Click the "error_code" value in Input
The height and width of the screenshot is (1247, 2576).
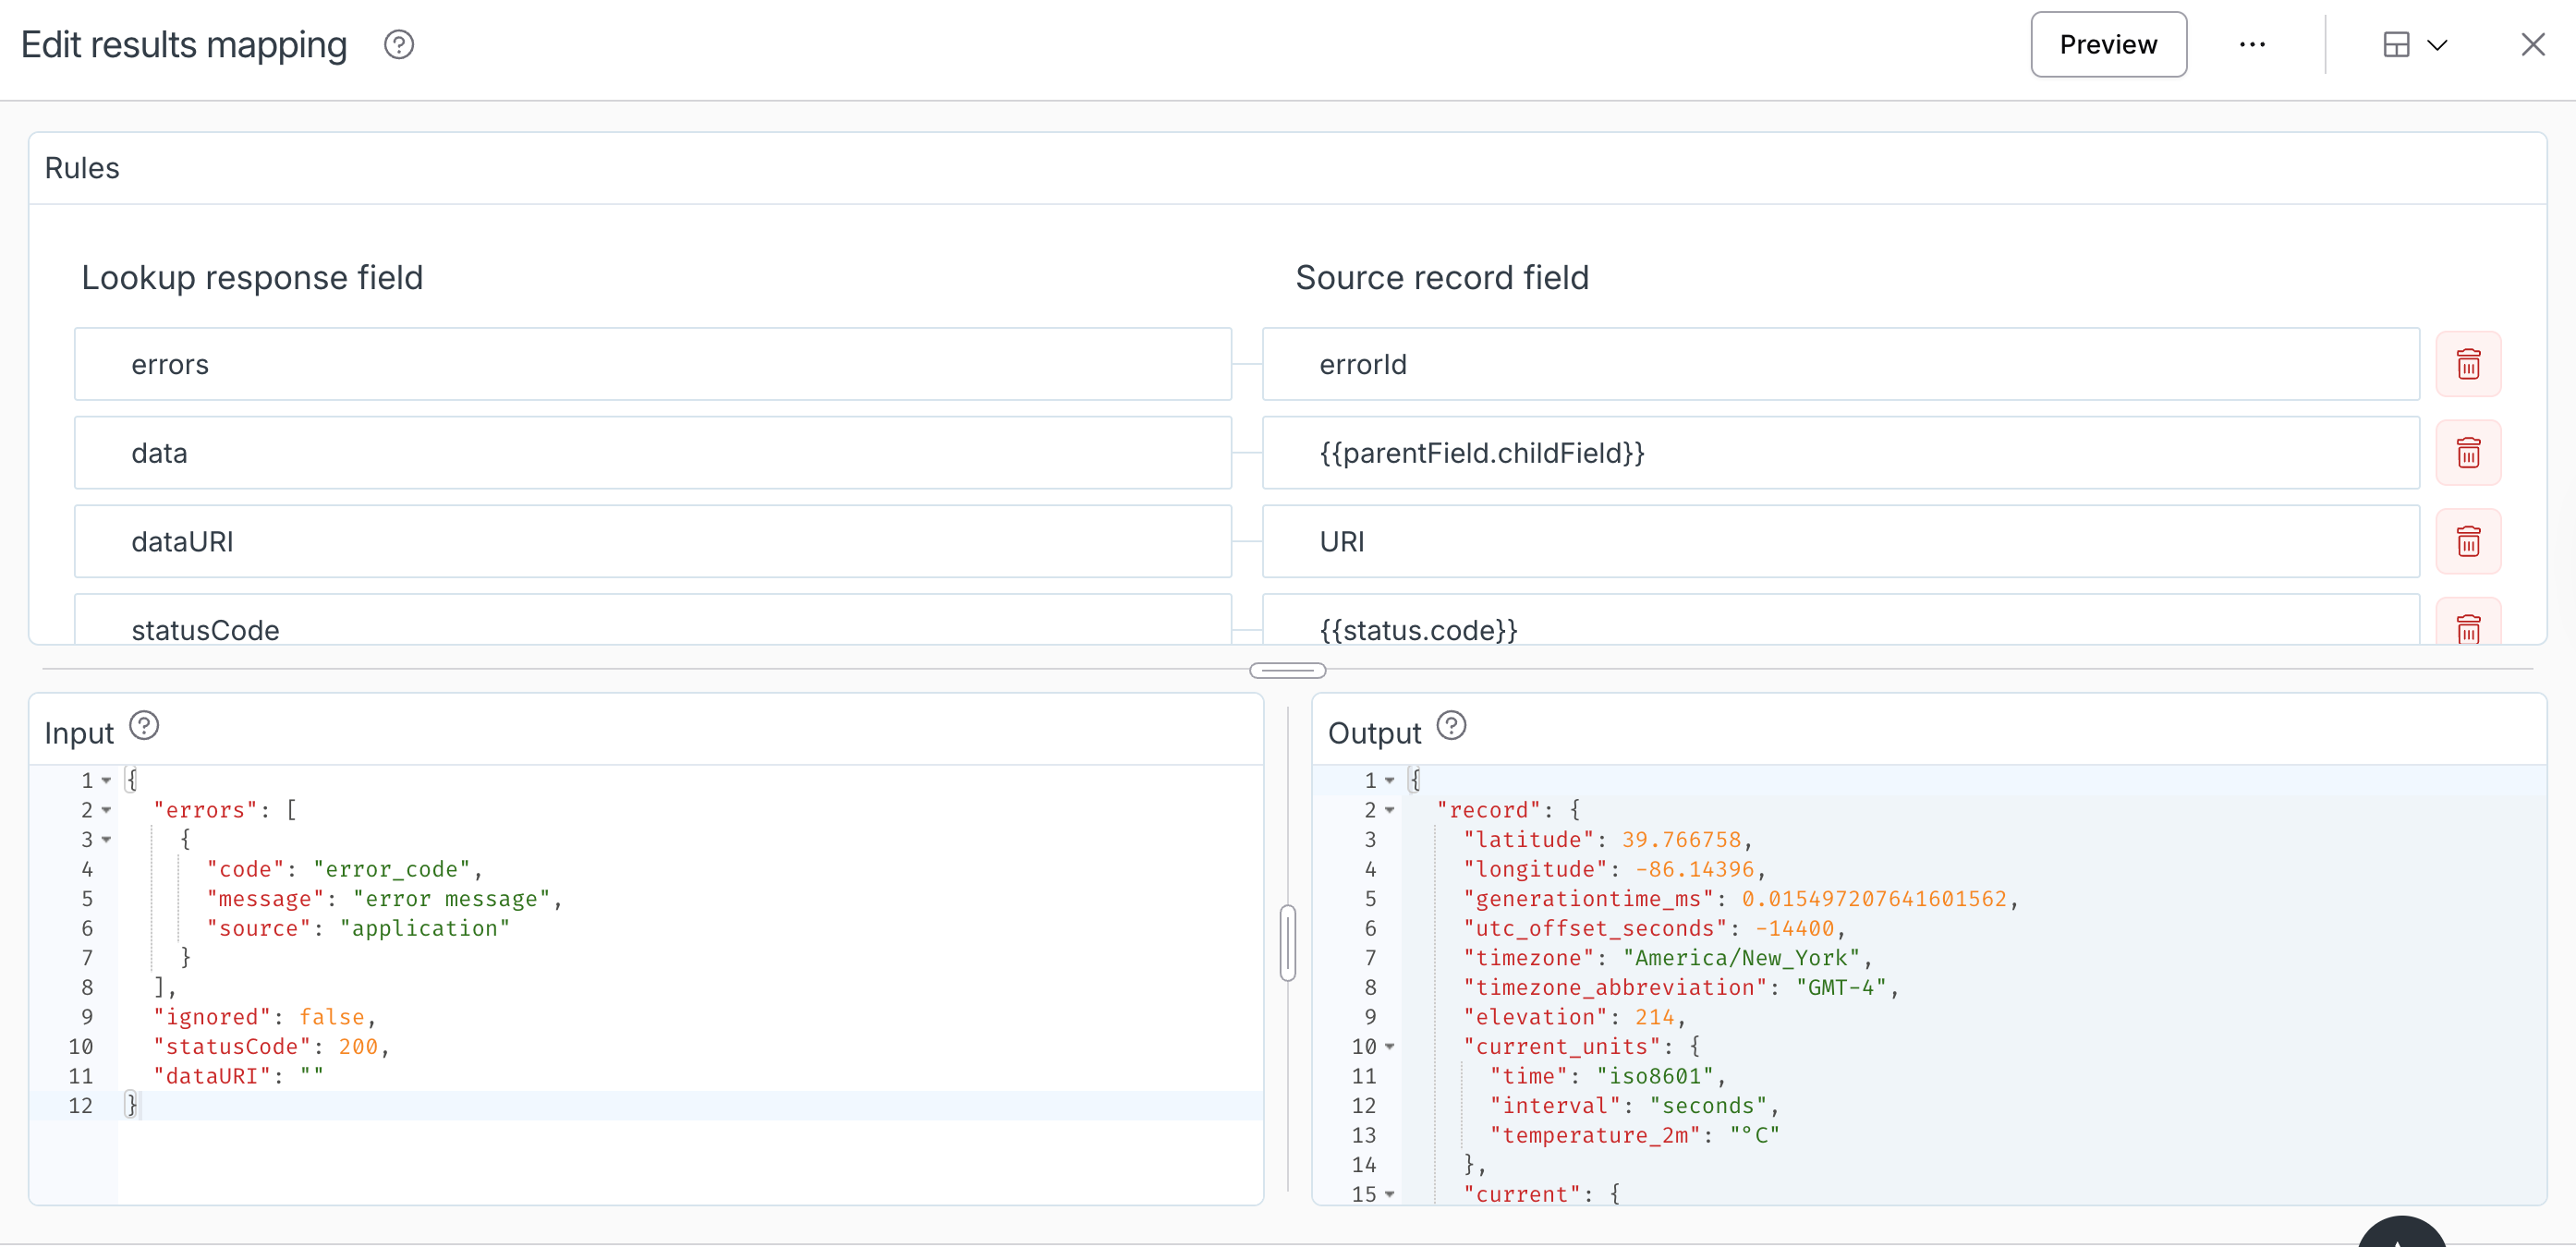tap(391, 870)
